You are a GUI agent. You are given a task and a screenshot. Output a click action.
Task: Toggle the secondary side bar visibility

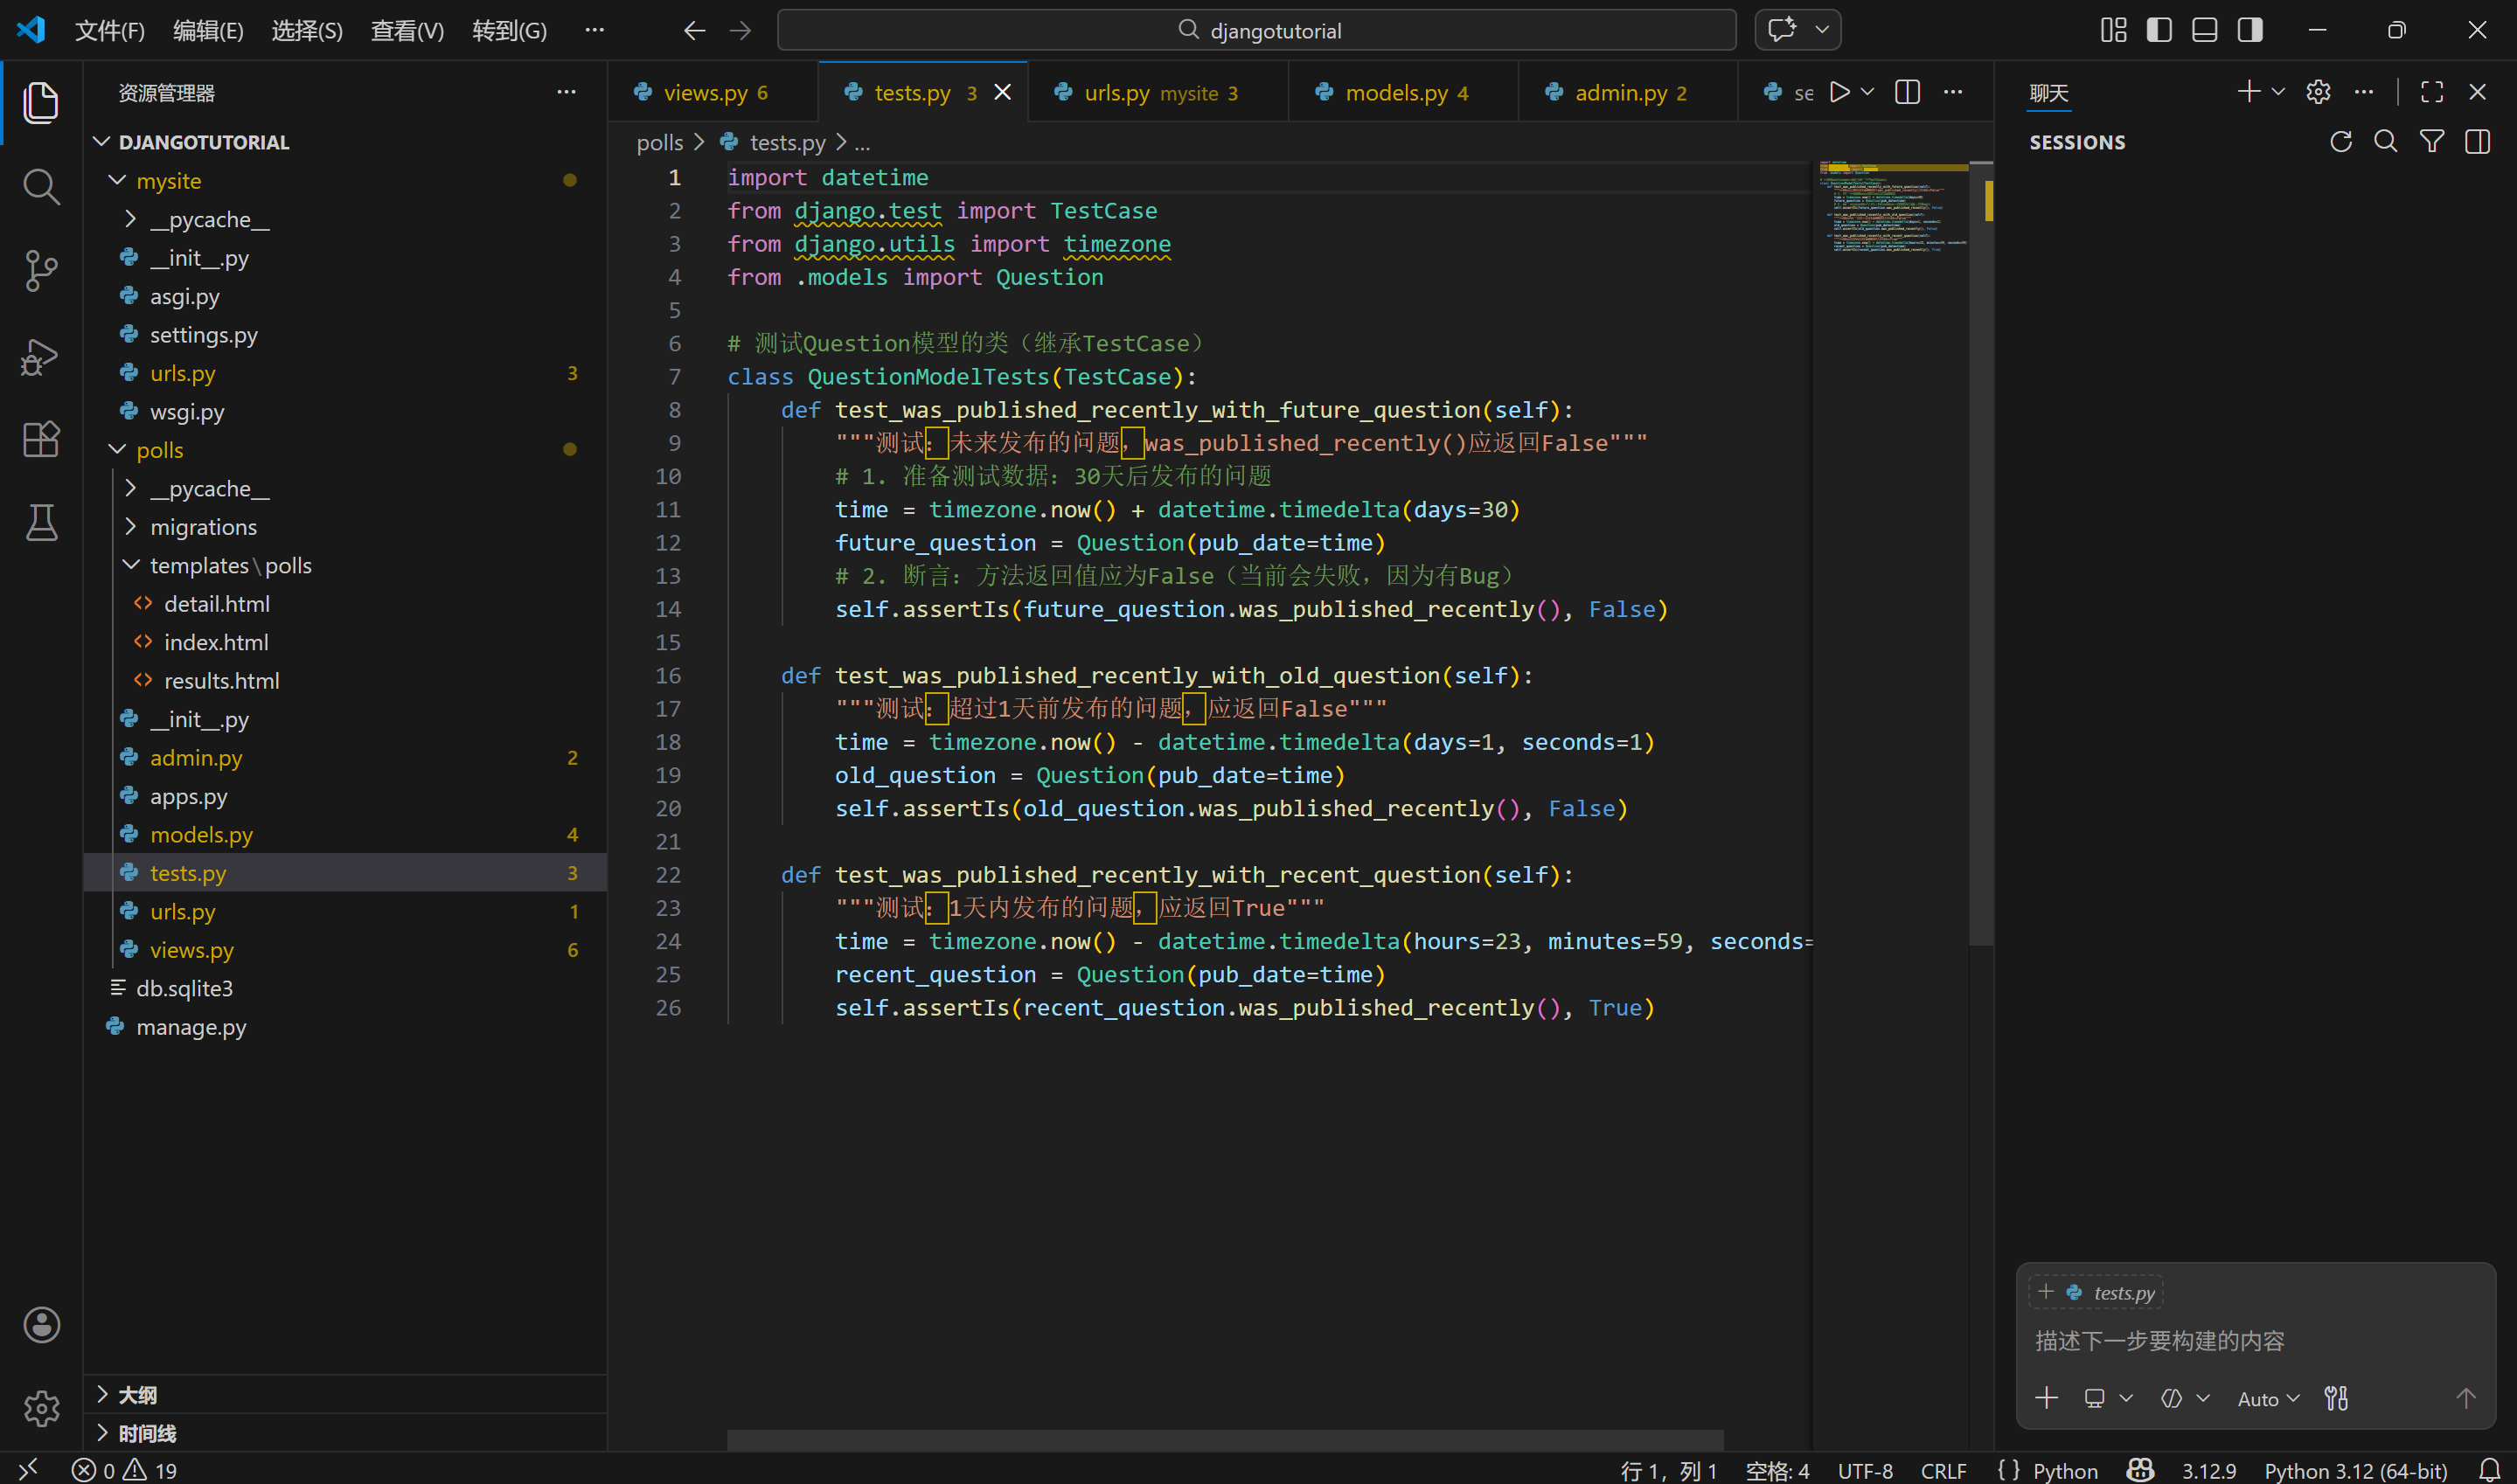[x=2250, y=30]
